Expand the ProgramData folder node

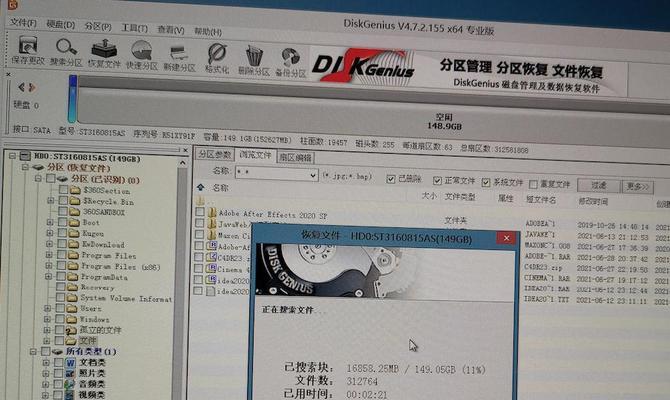(x=48, y=276)
